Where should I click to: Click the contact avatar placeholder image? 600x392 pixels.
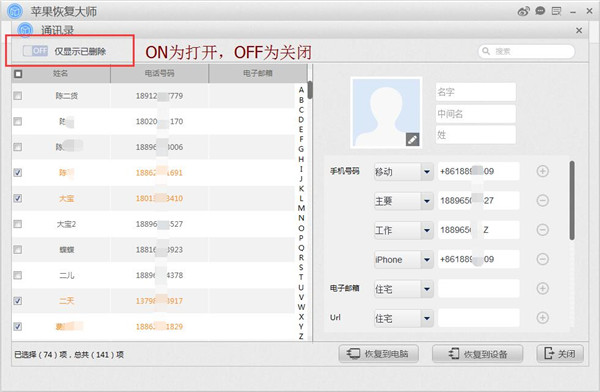coord(386,112)
